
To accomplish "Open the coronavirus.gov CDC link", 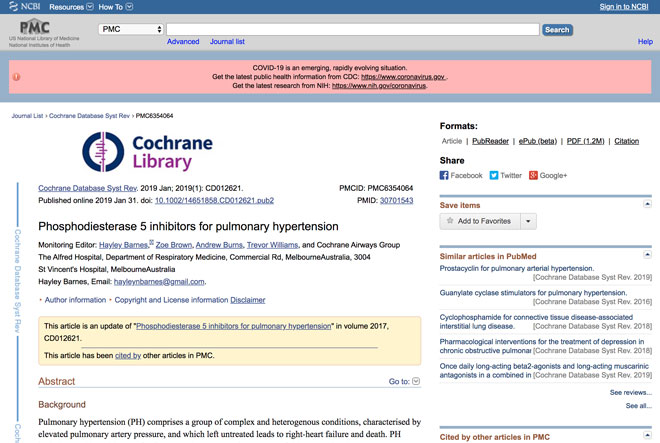I will 403,77.
